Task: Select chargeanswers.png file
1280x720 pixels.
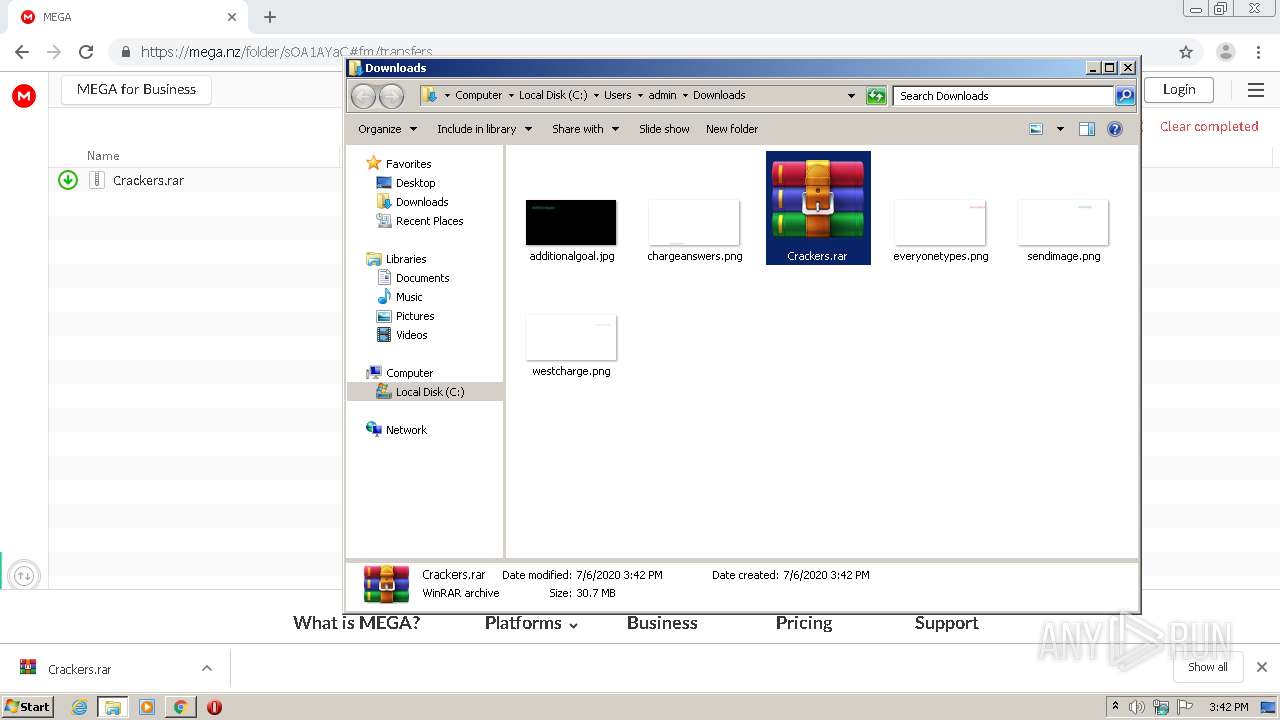Action: pos(694,230)
